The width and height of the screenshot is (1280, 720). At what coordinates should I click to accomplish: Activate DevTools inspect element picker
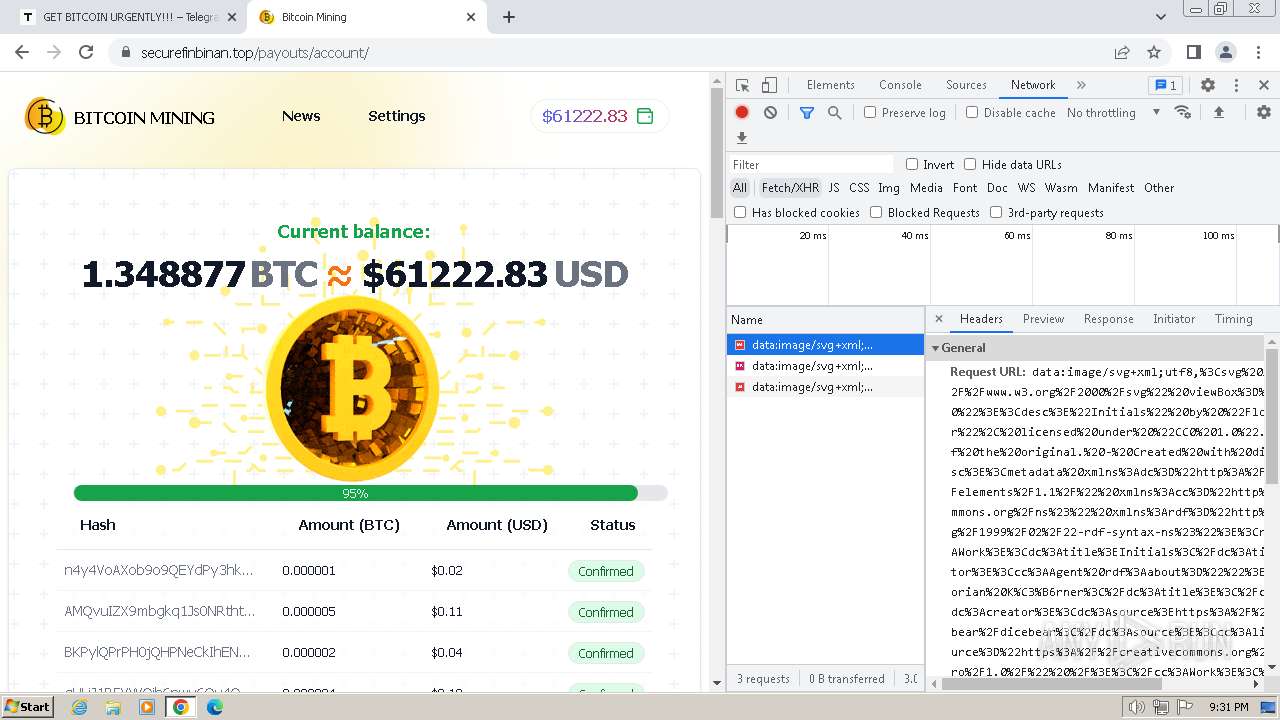click(x=742, y=85)
